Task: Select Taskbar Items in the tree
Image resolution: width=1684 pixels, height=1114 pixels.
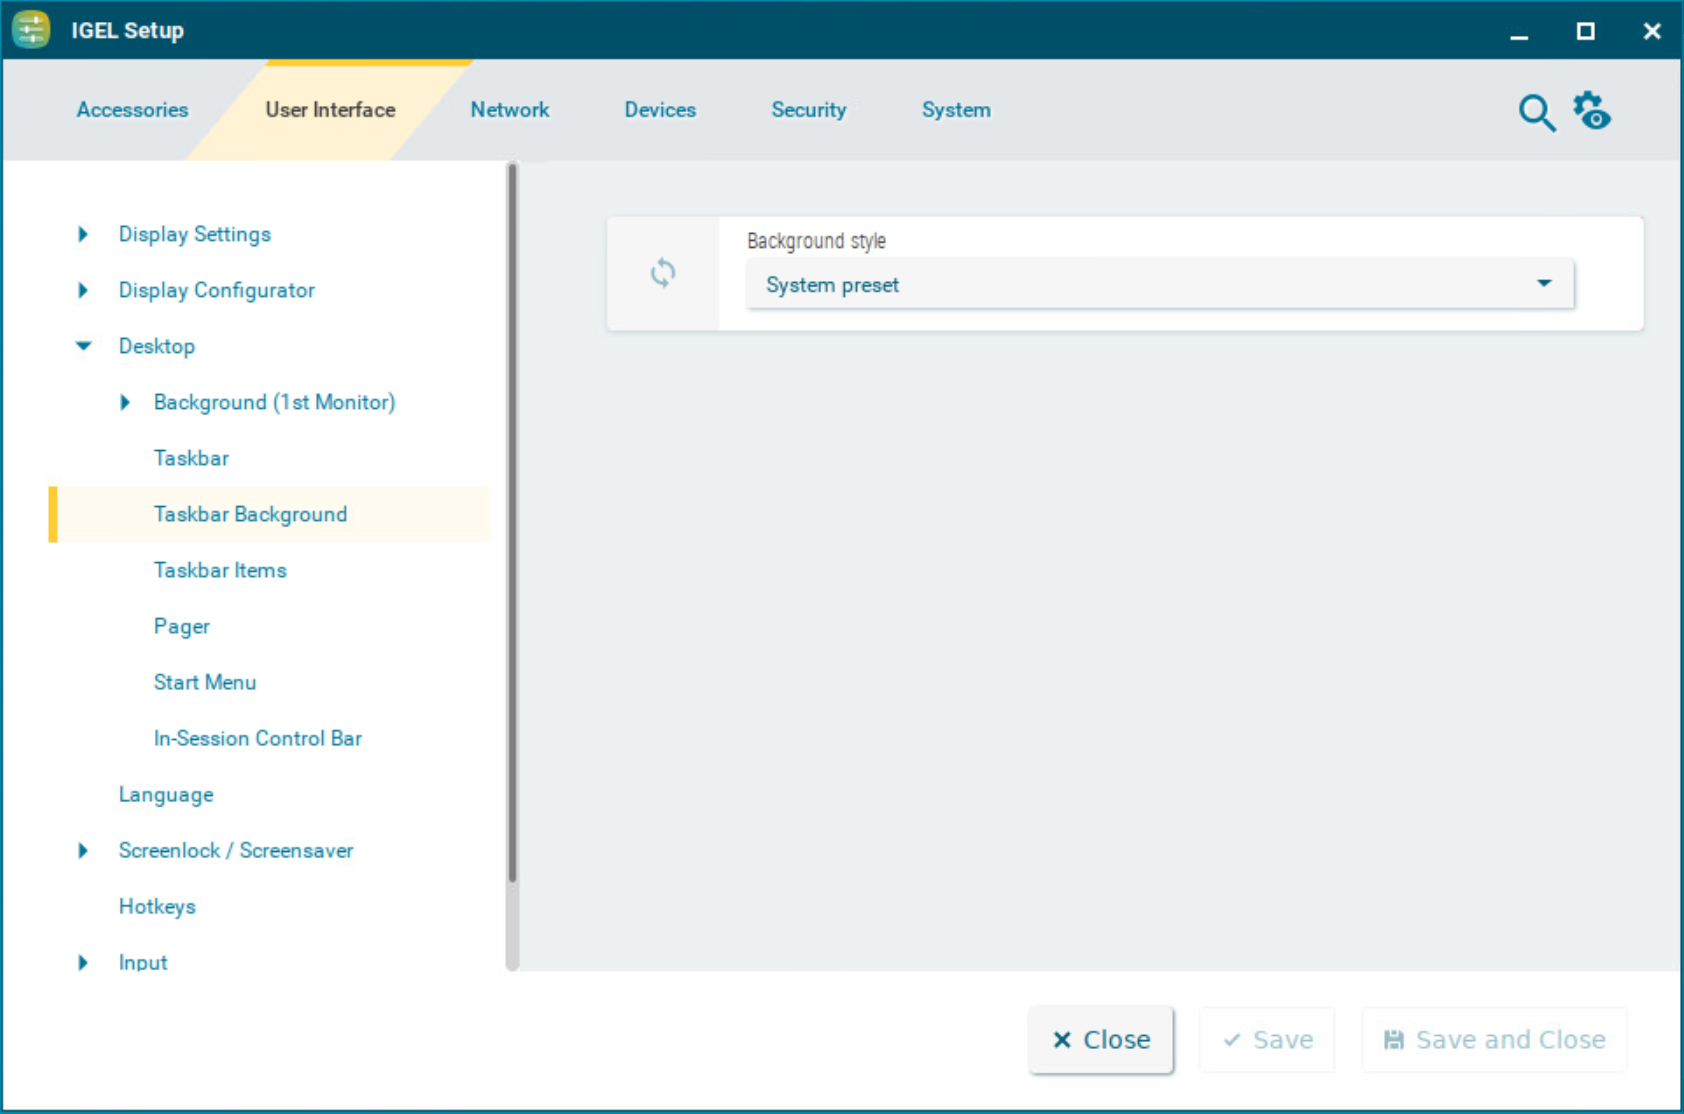Action: click(220, 570)
